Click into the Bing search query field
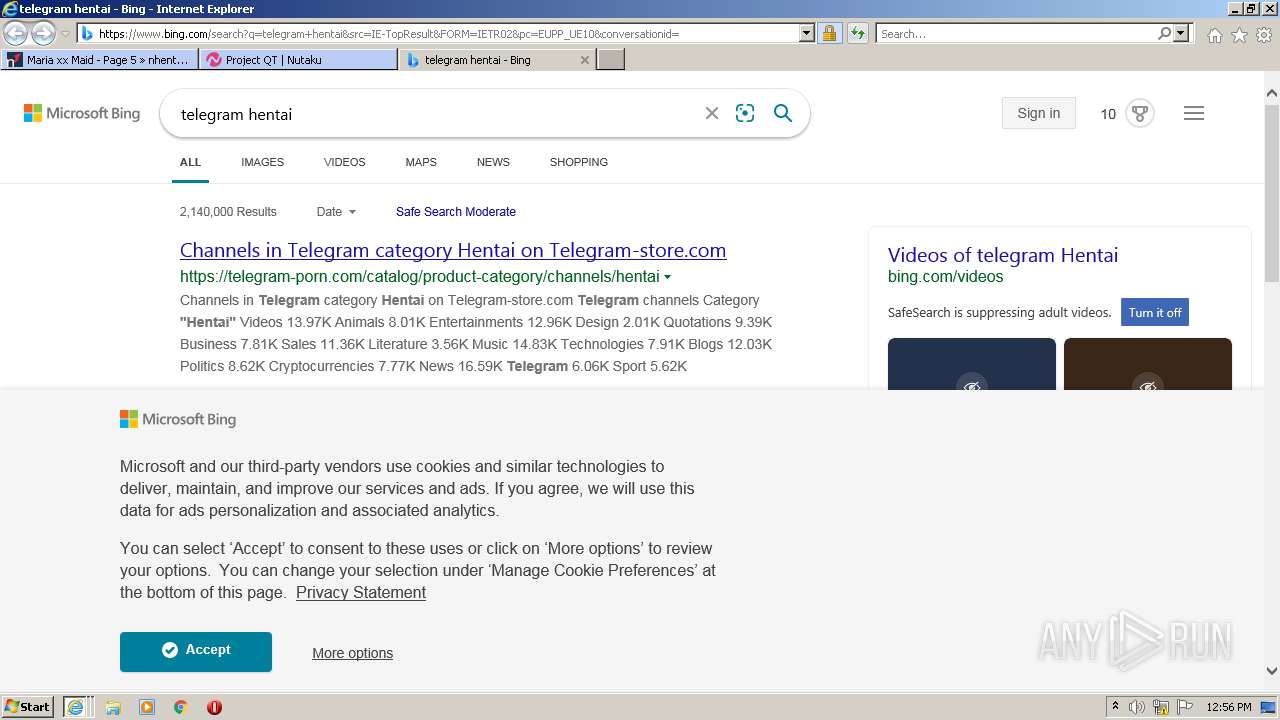 tap(435, 114)
